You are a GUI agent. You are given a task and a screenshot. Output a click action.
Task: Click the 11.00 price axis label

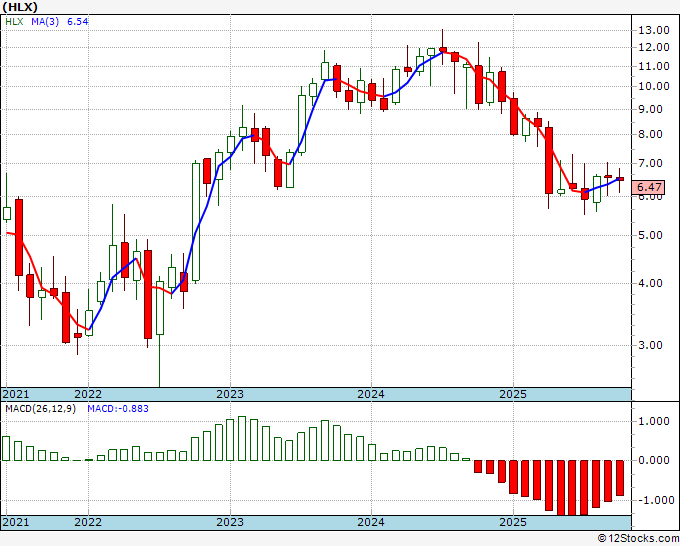pos(654,66)
